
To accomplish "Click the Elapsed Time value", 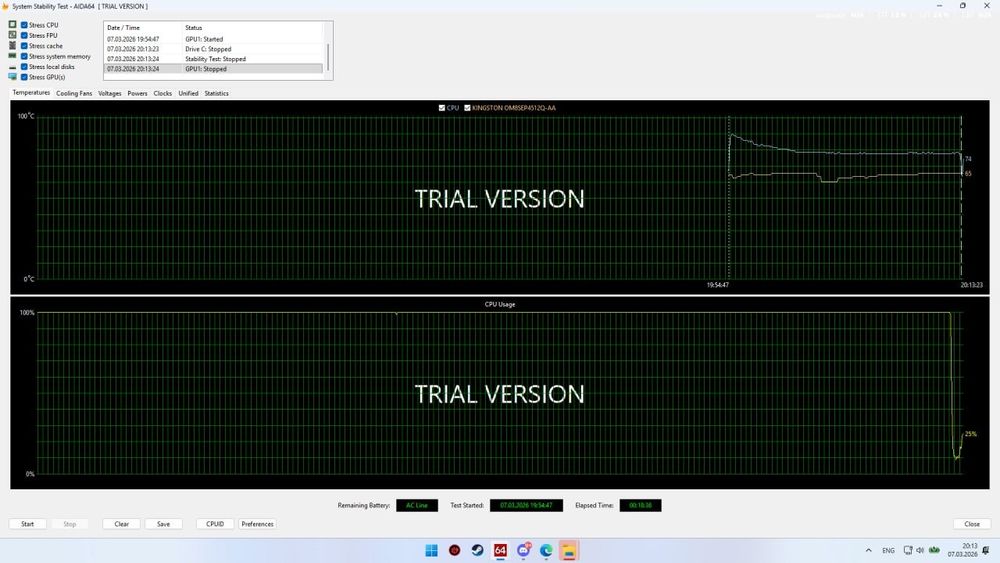I will click(x=640, y=505).
